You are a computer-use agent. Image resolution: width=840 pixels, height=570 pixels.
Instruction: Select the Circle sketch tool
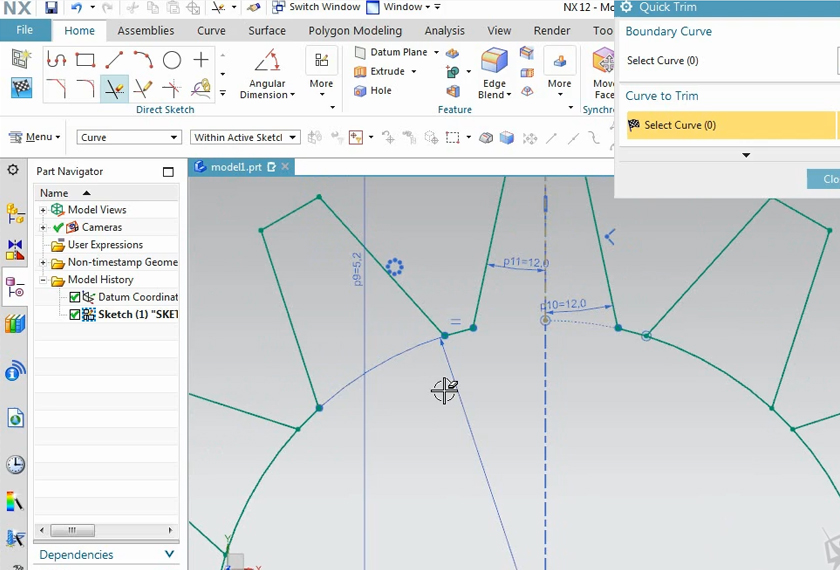point(172,60)
